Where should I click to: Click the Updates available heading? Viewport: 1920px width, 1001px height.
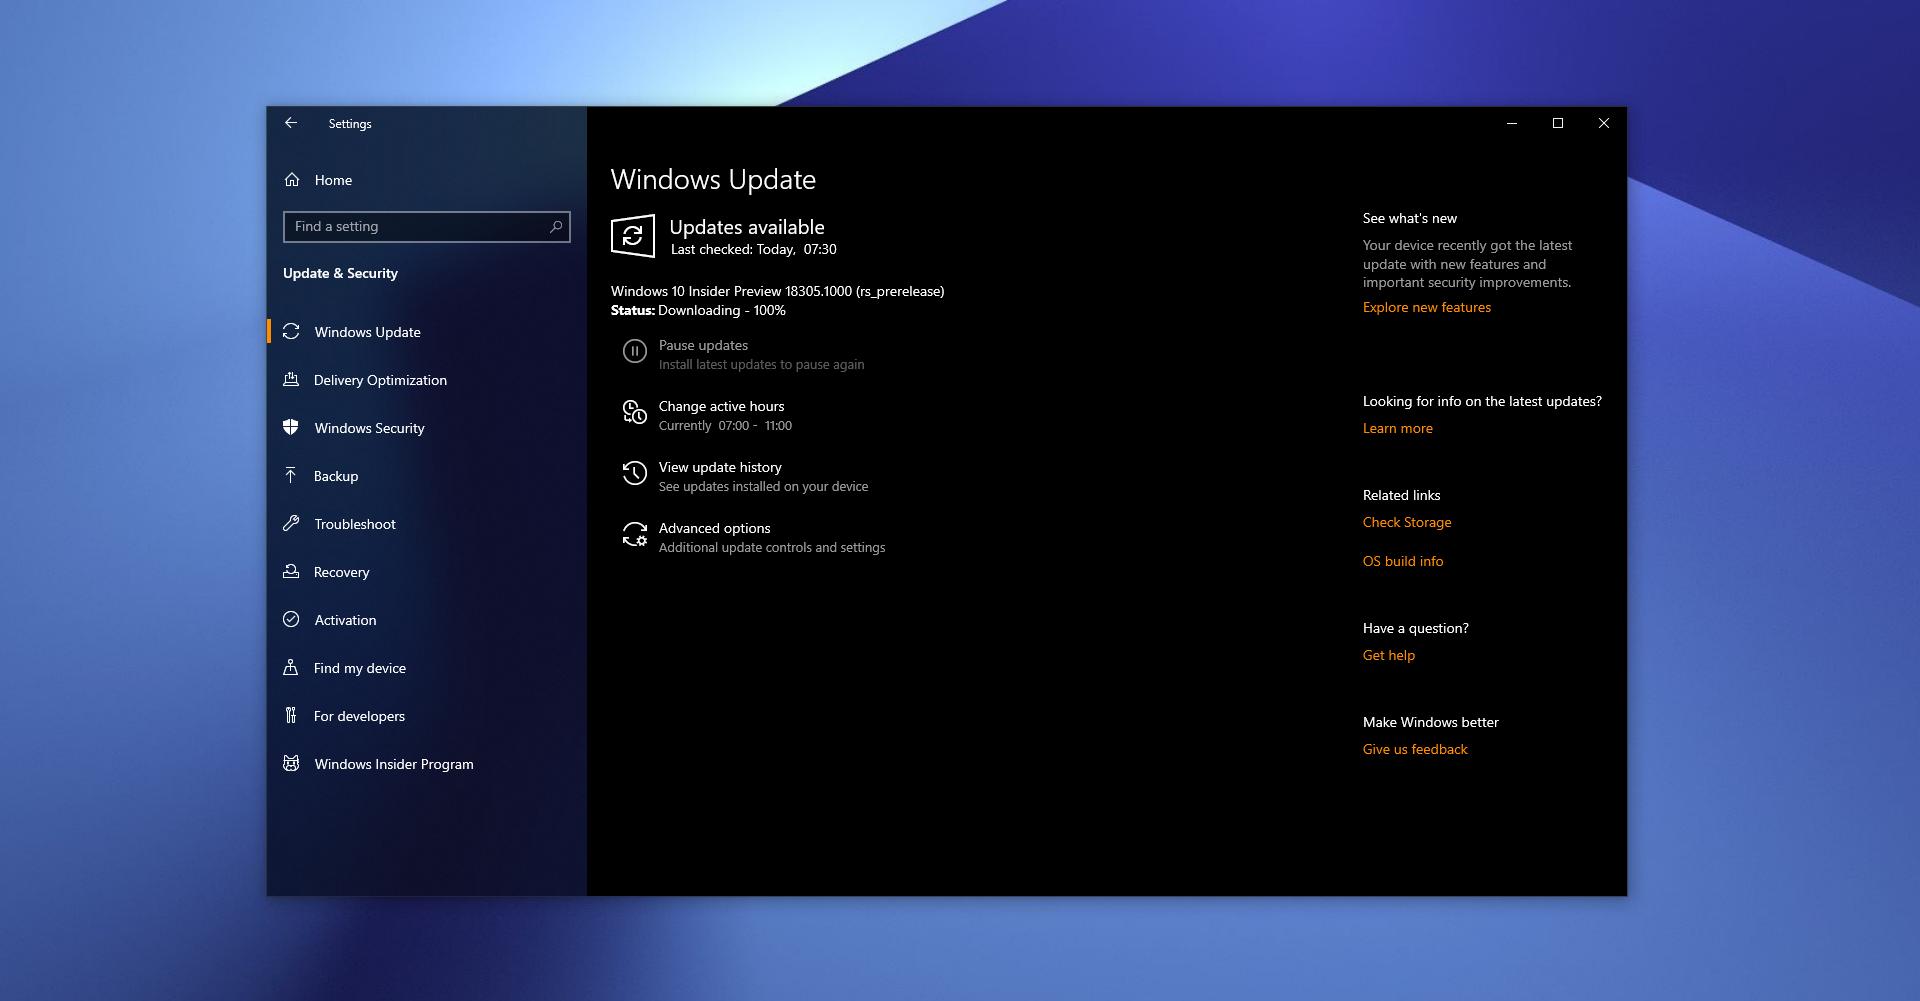click(x=747, y=227)
